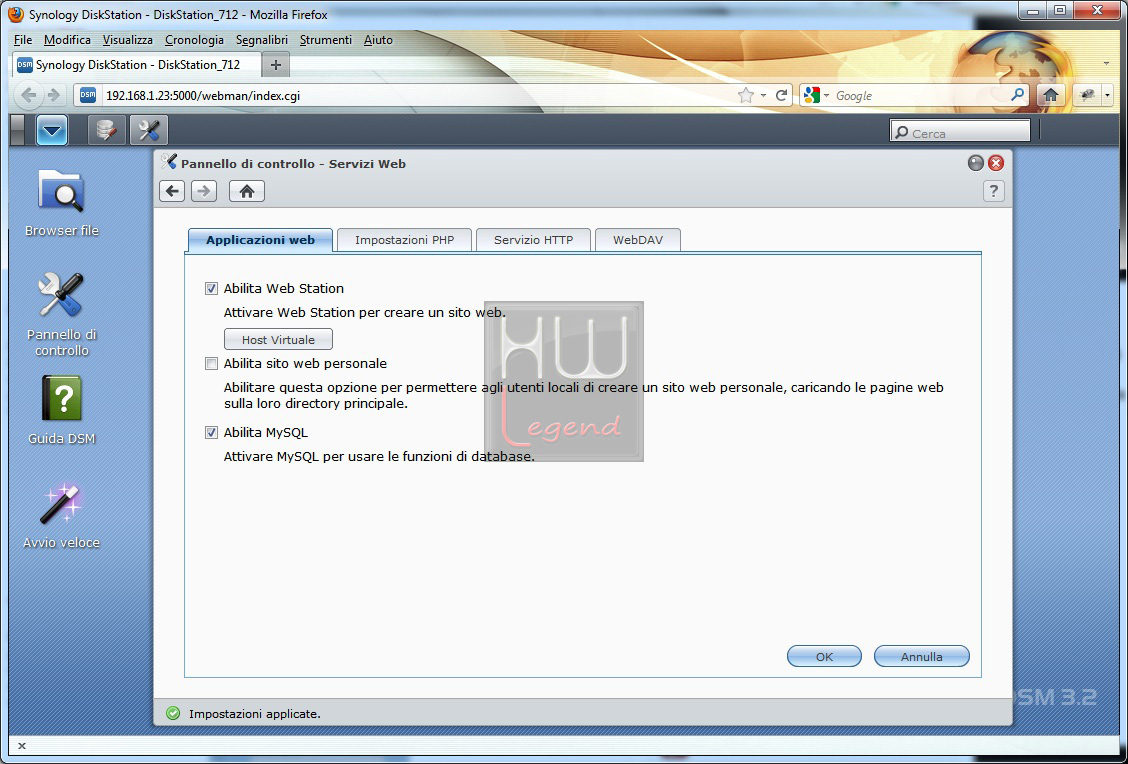
Task: Close the Firefox add-on bar
Action: [22, 746]
